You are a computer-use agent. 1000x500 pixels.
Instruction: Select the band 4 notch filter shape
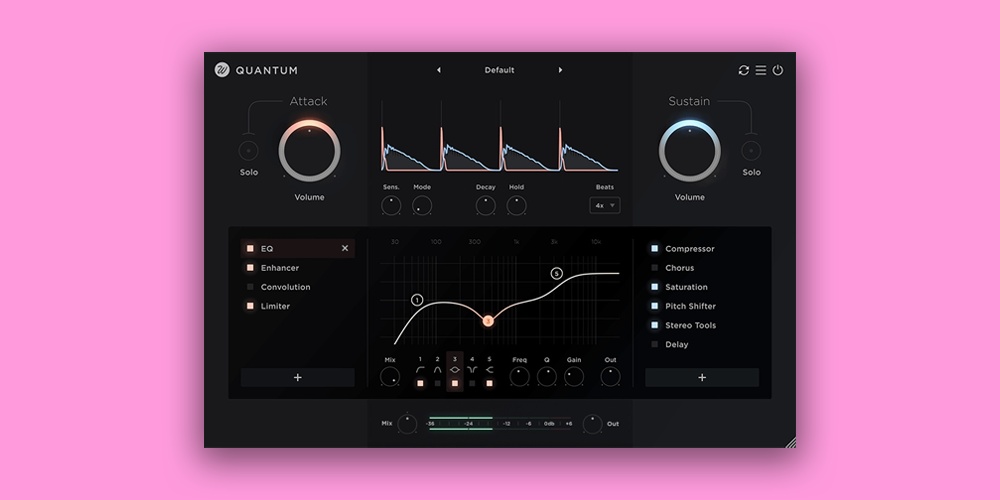(472, 370)
